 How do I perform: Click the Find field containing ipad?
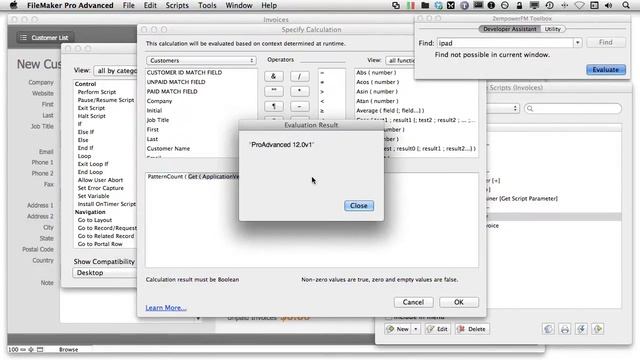(x=505, y=43)
